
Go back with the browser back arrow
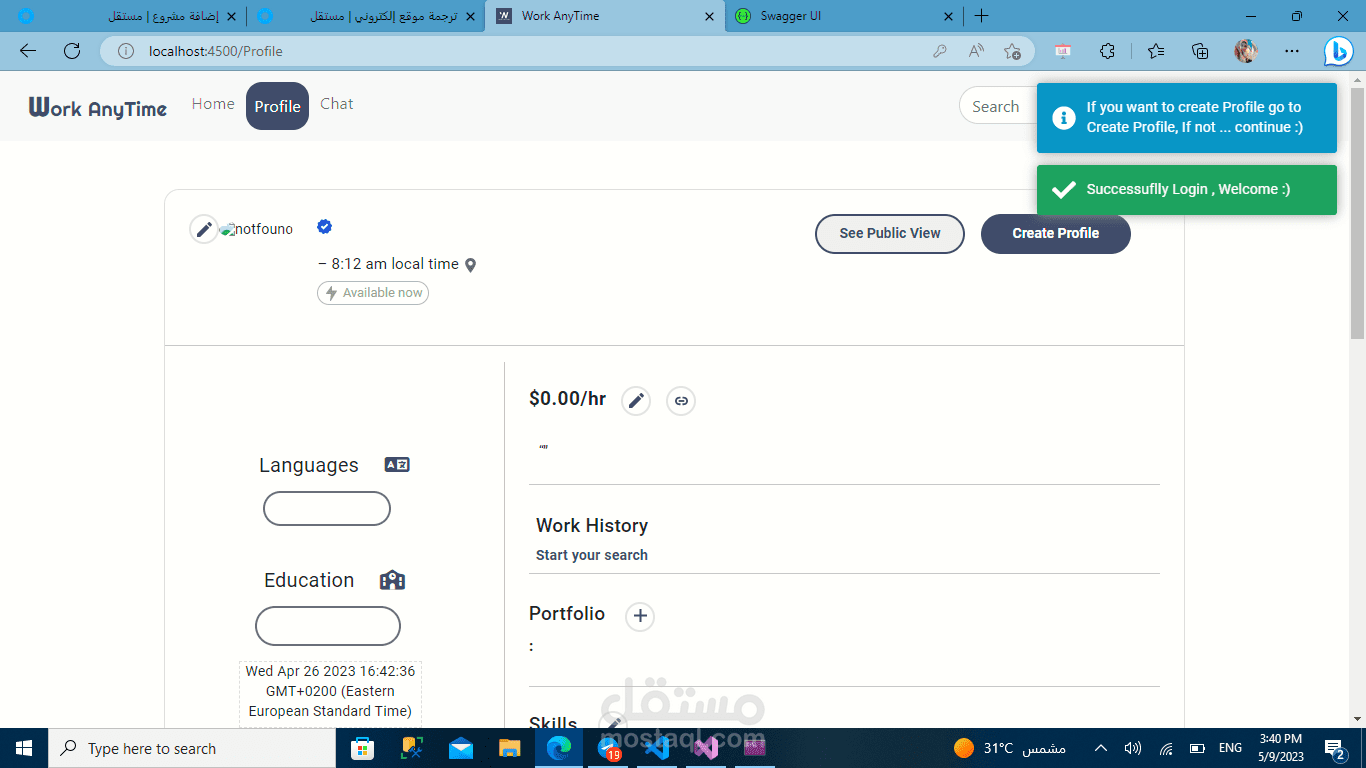coord(28,51)
